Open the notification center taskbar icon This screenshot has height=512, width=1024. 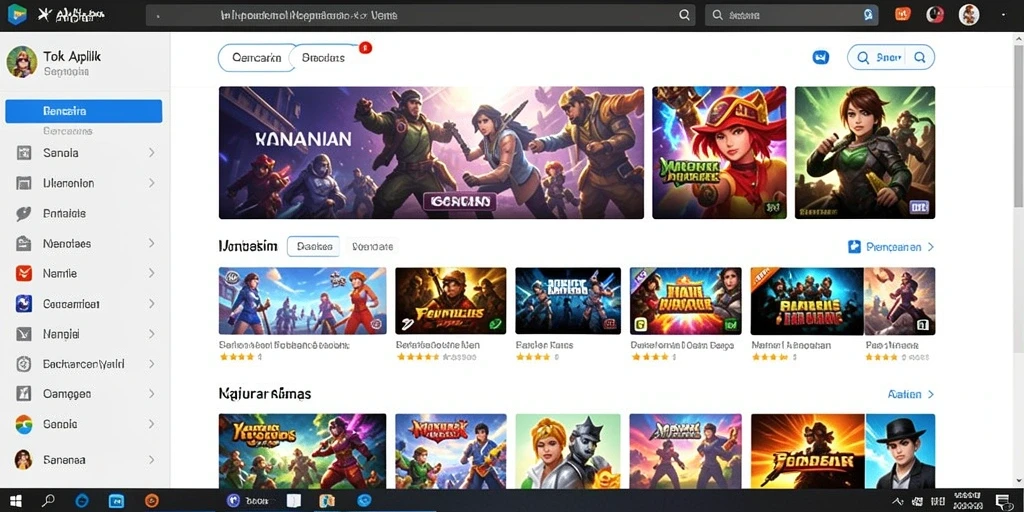(1002, 501)
